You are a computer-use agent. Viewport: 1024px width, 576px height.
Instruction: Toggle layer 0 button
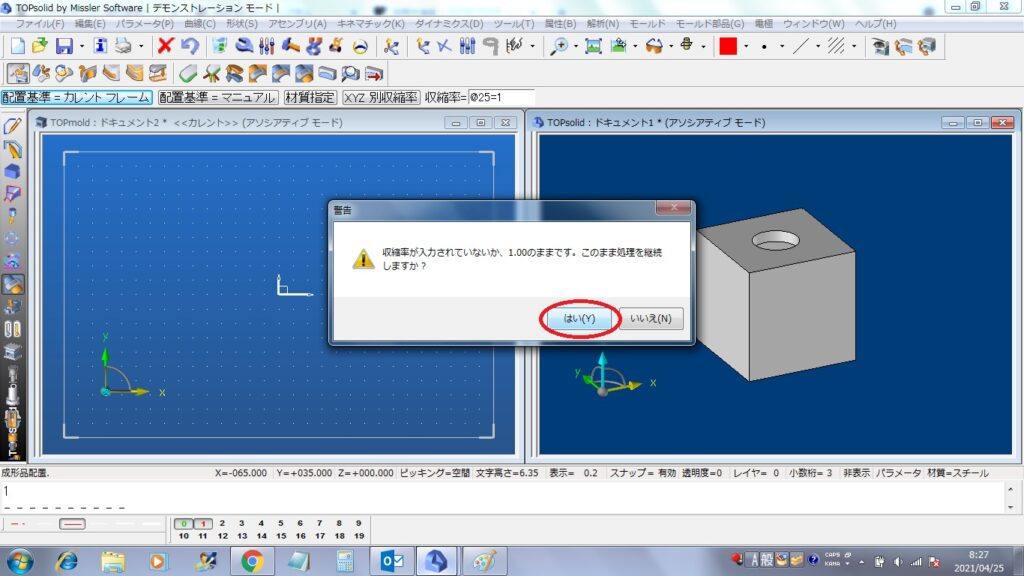click(184, 524)
